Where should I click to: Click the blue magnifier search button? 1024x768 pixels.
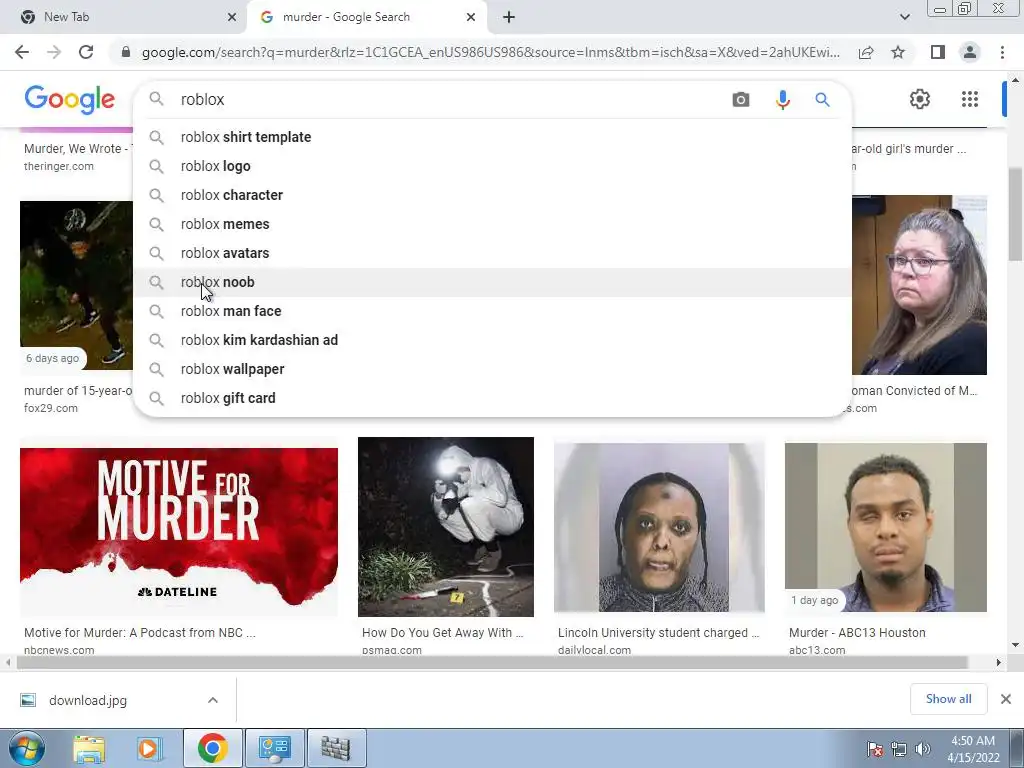[x=822, y=99]
